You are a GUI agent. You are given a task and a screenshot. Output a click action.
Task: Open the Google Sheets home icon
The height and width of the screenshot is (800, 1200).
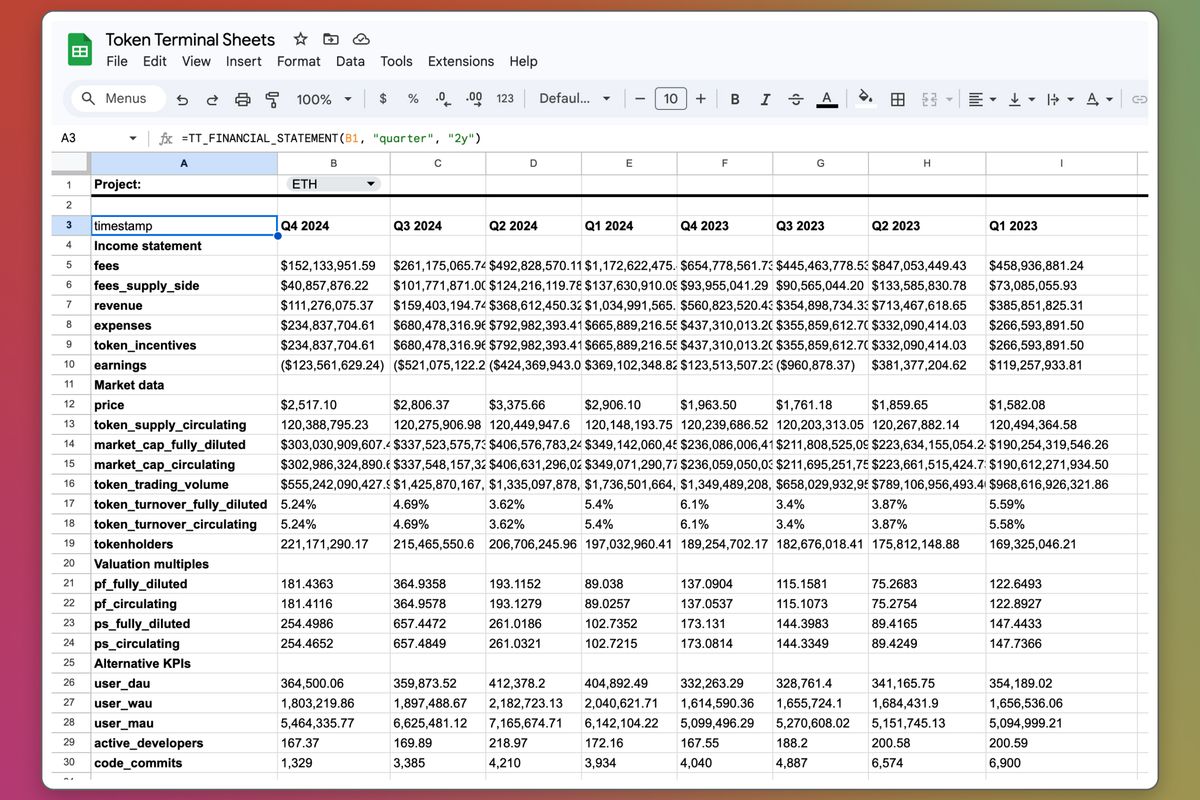[80, 50]
